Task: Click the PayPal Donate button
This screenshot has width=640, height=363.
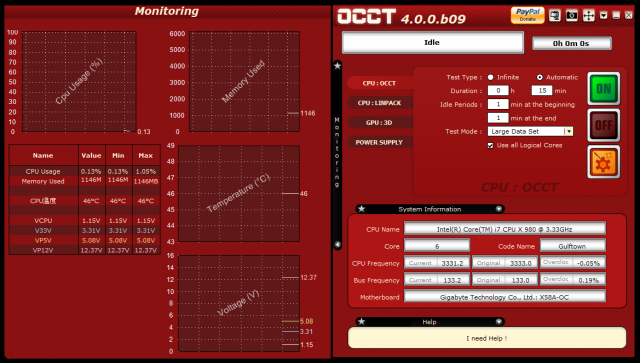Action: (527, 16)
